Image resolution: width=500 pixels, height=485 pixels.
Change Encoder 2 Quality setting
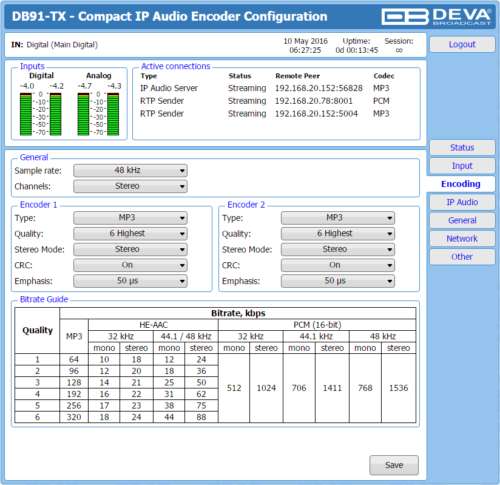coord(338,233)
